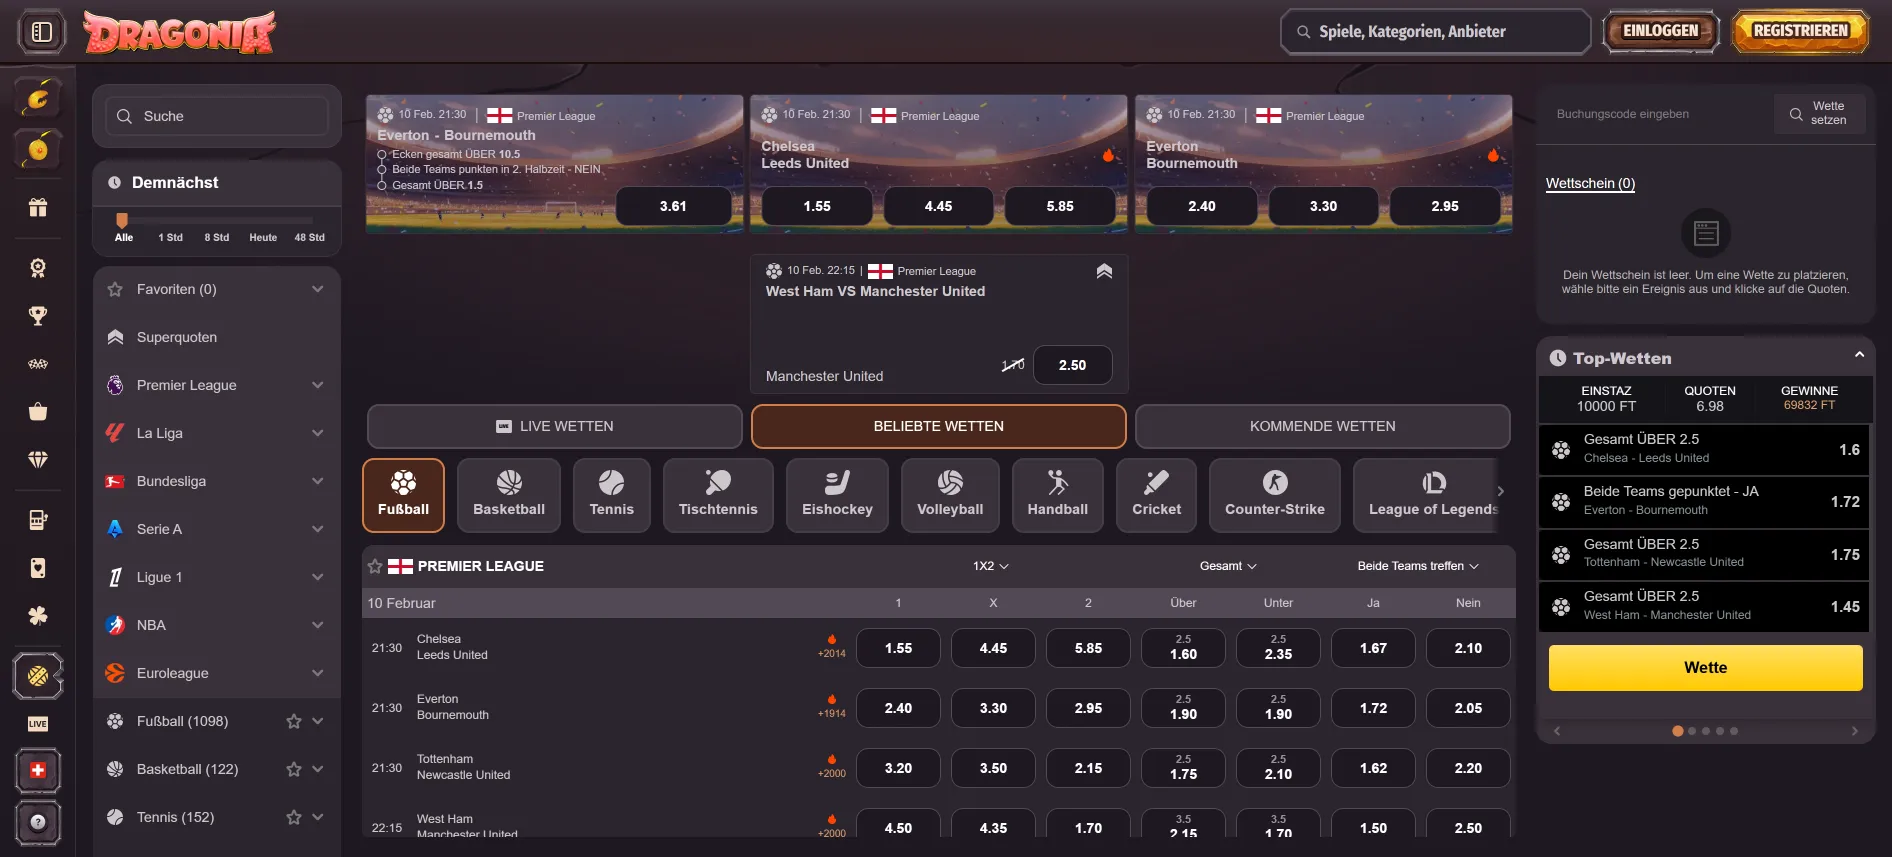Favorite the Premier League star icon
This screenshot has width=1892, height=857.
coord(375,566)
